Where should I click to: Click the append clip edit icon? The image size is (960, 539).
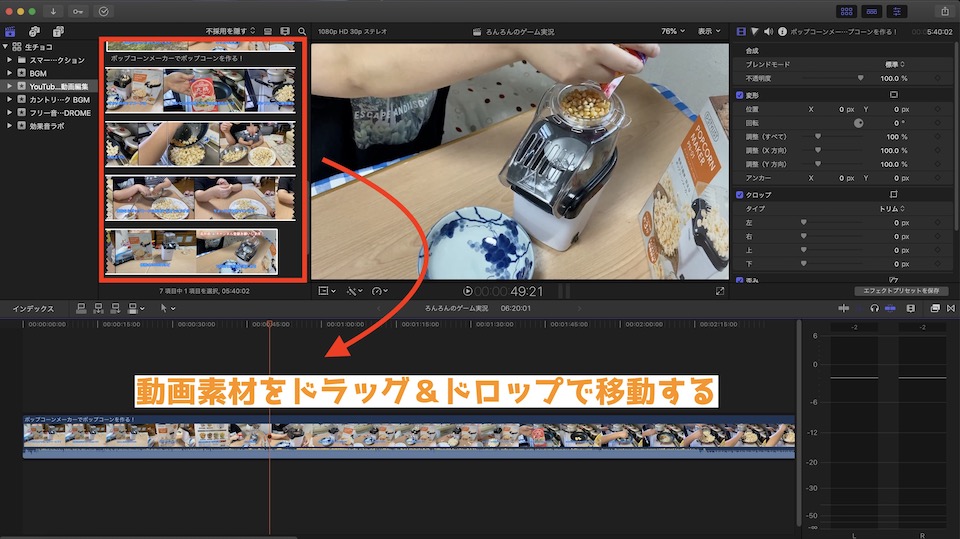coord(115,308)
